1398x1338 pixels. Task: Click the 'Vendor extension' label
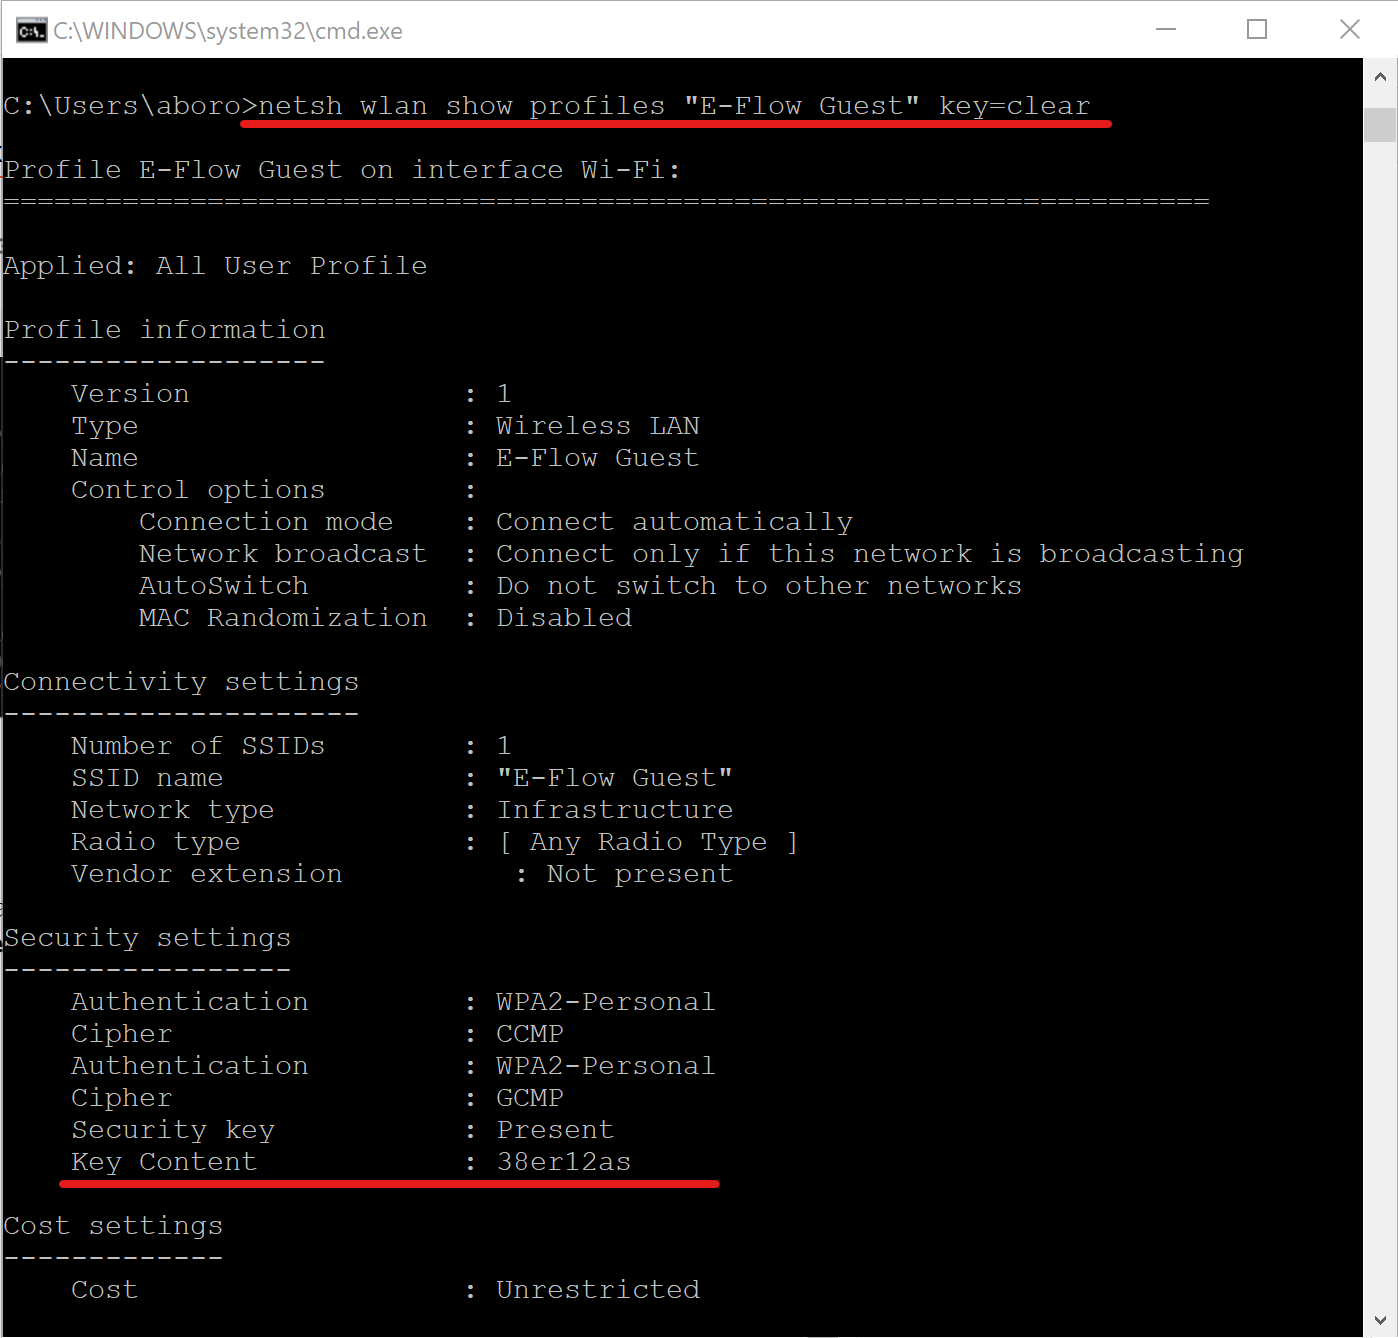pos(207,874)
